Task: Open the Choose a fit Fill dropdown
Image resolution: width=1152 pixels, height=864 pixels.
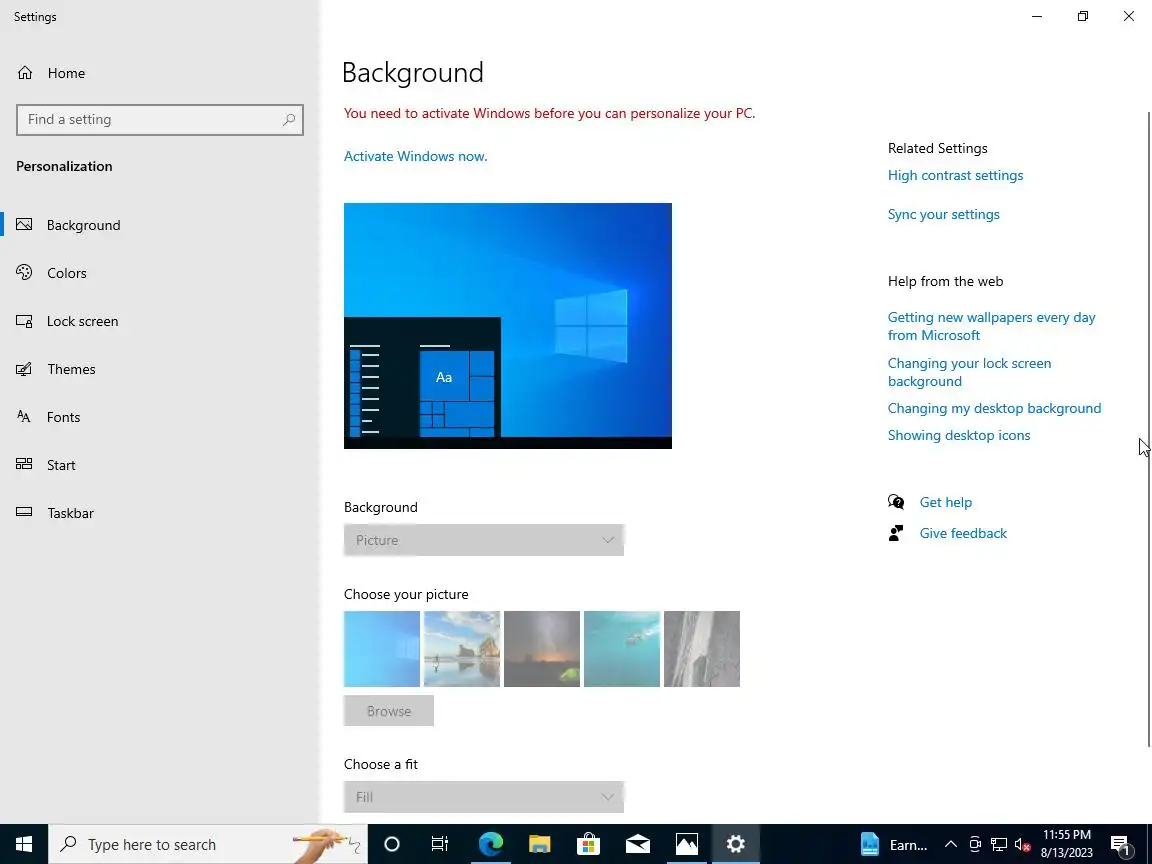Action: (483, 797)
